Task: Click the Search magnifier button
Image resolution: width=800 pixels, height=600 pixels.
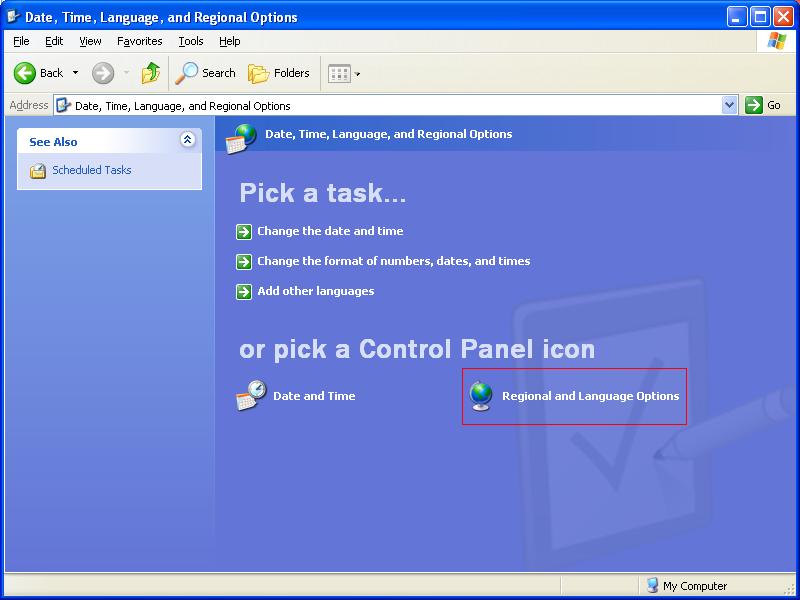Action: click(x=205, y=73)
